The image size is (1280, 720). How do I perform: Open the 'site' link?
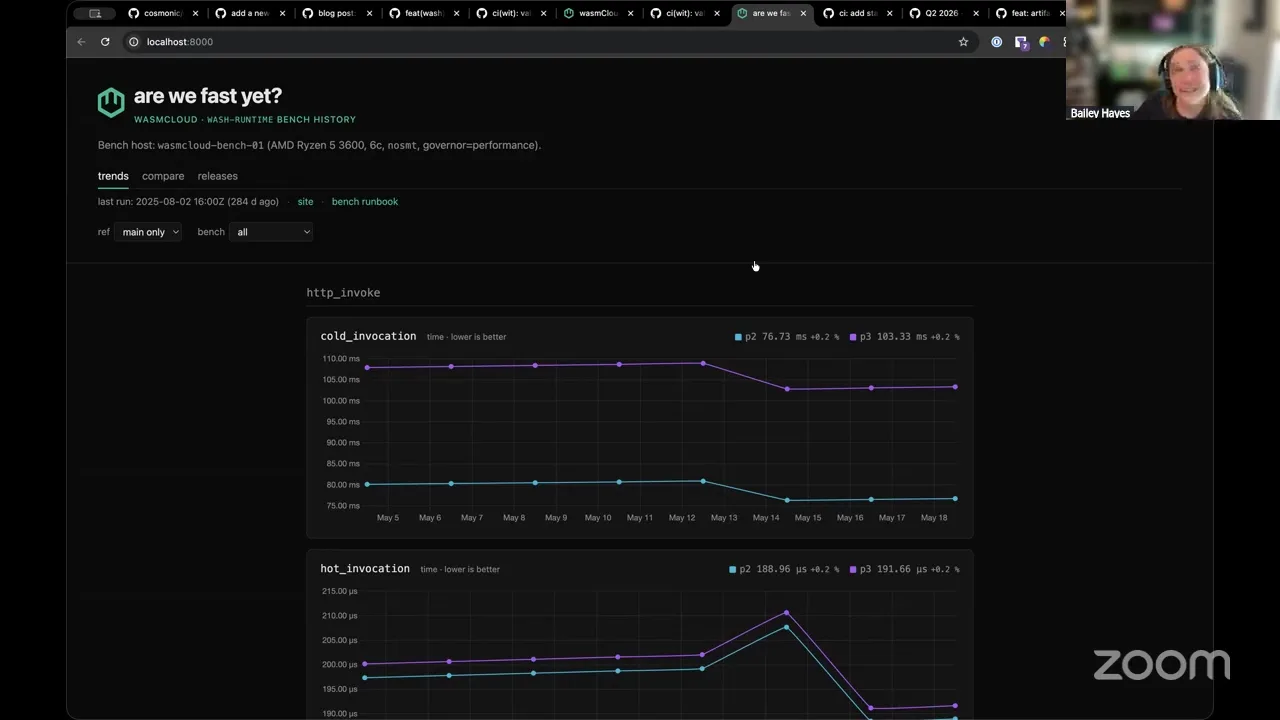tap(305, 202)
